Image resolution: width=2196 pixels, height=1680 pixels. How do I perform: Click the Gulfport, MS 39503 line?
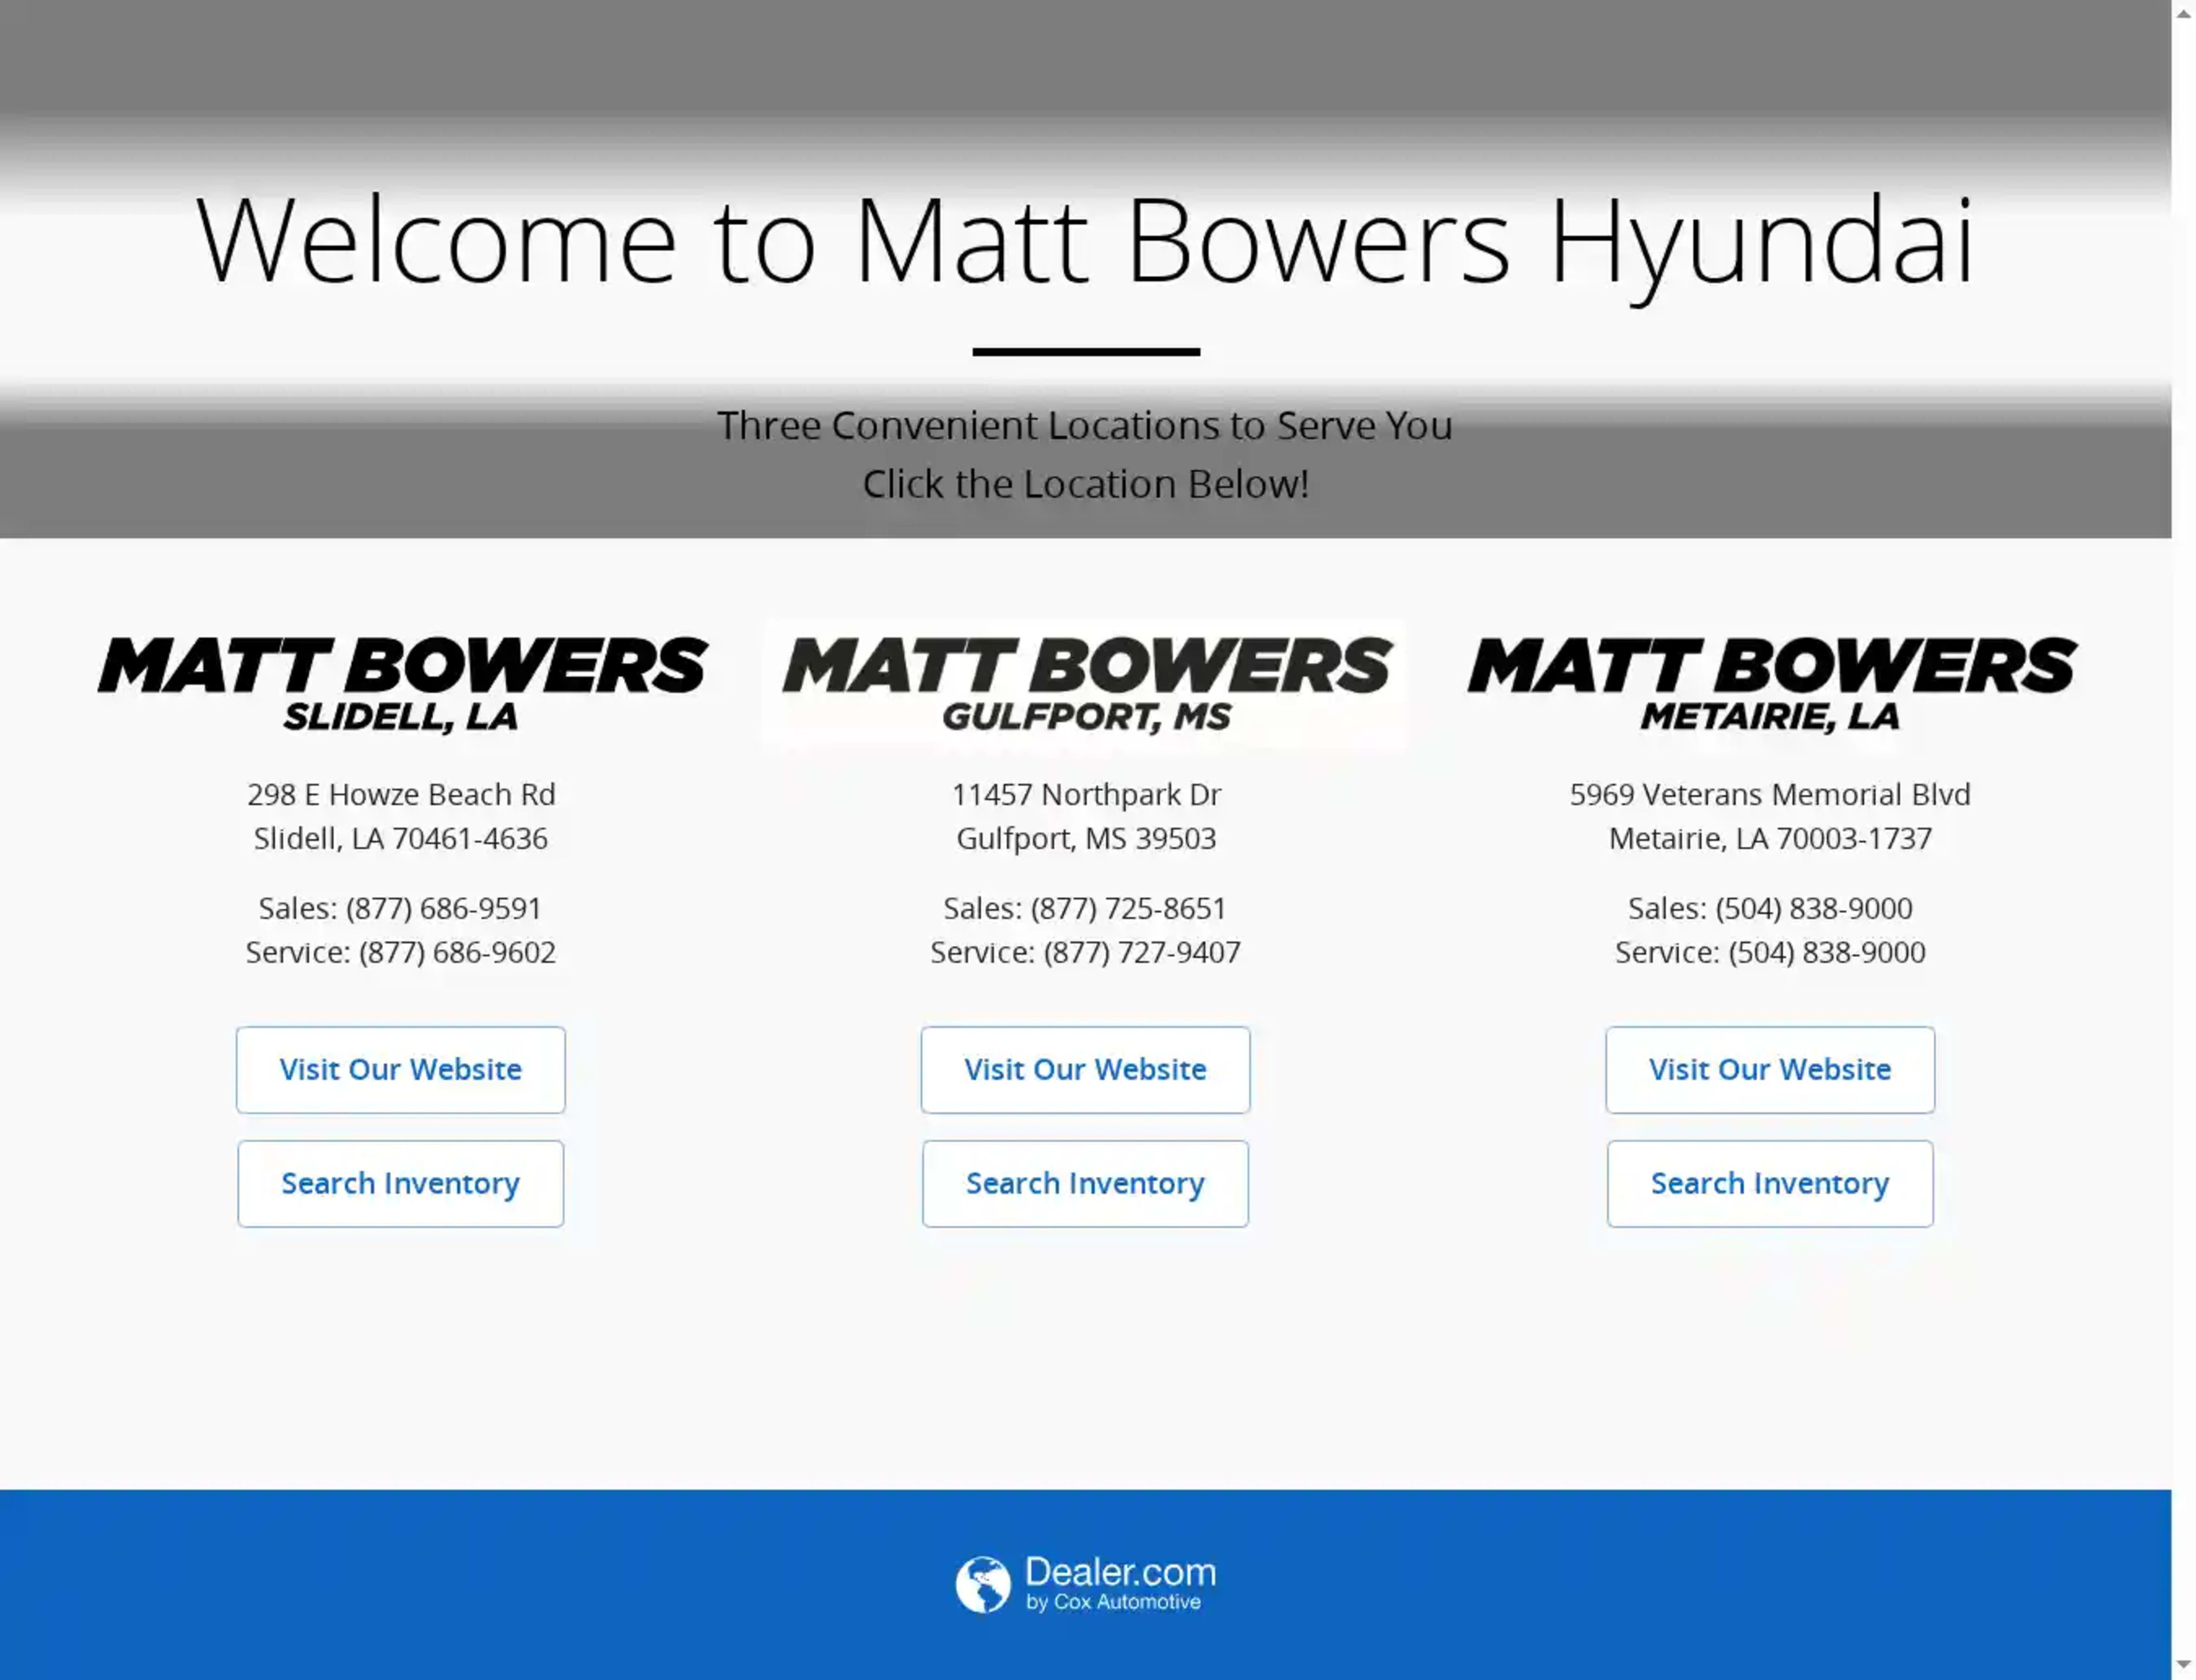pyautogui.click(x=1086, y=838)
